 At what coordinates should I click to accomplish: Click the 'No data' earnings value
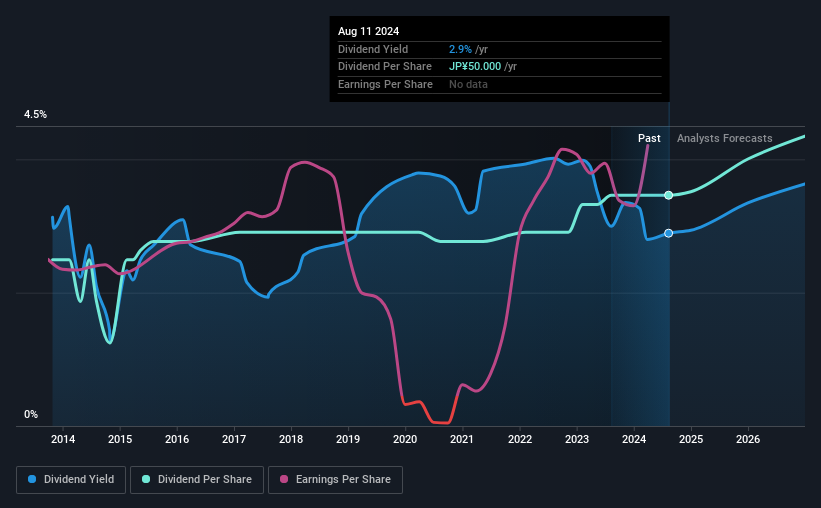[468, 84]
